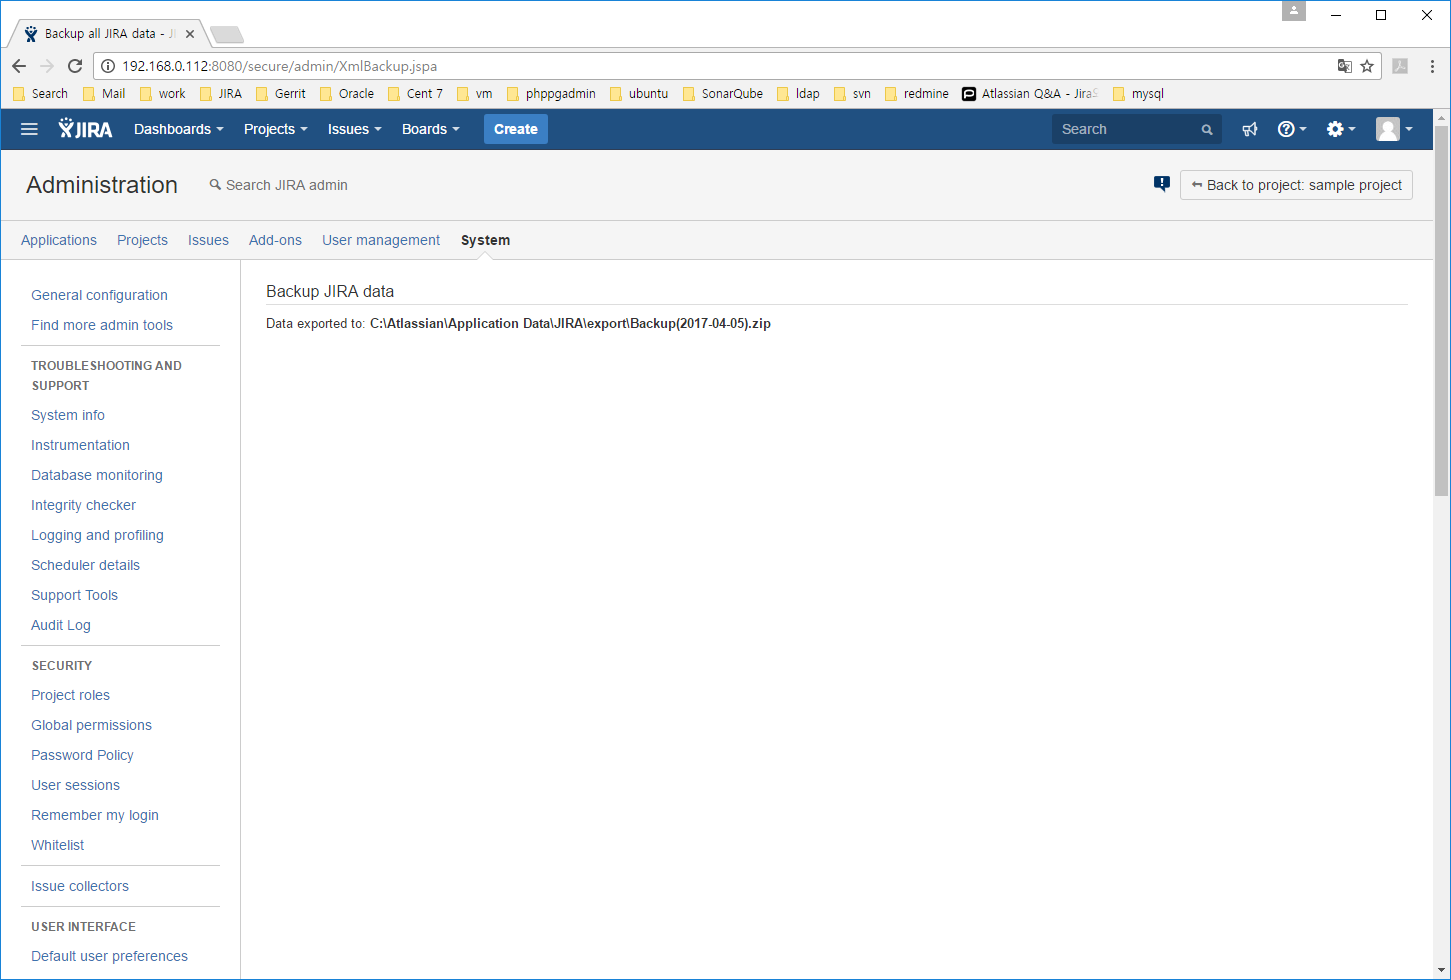Bookmark this page with star icon
Image resolution: width=1451 pixels, height=980 pixels.
click(x=1367, y=66)
